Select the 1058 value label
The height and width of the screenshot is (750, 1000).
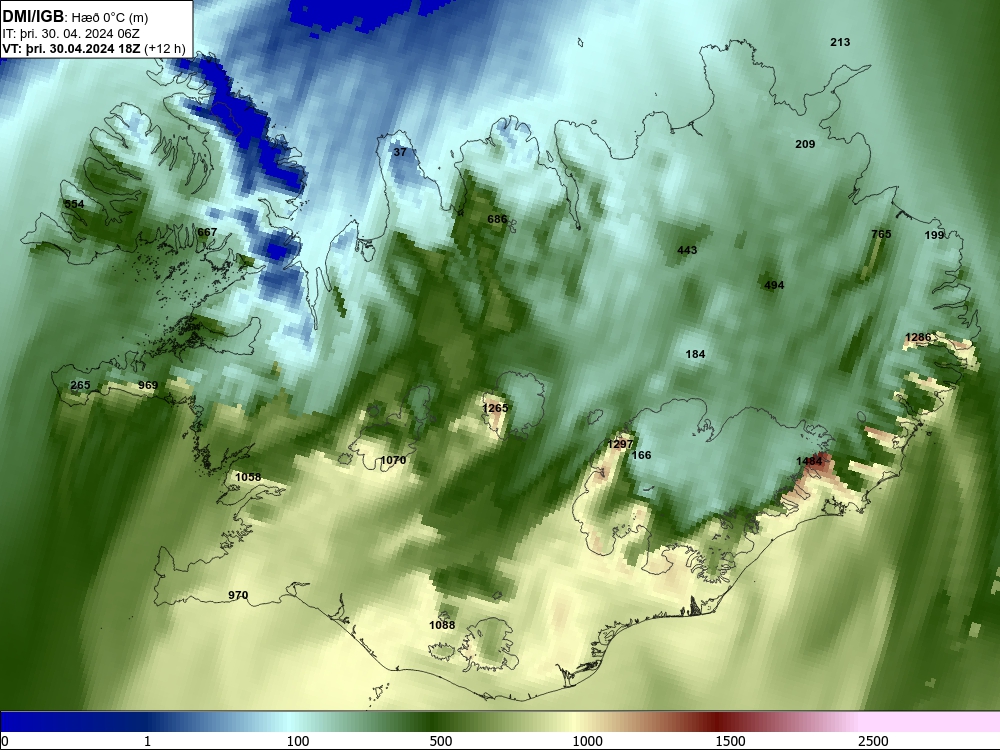[x=248, y=477]
